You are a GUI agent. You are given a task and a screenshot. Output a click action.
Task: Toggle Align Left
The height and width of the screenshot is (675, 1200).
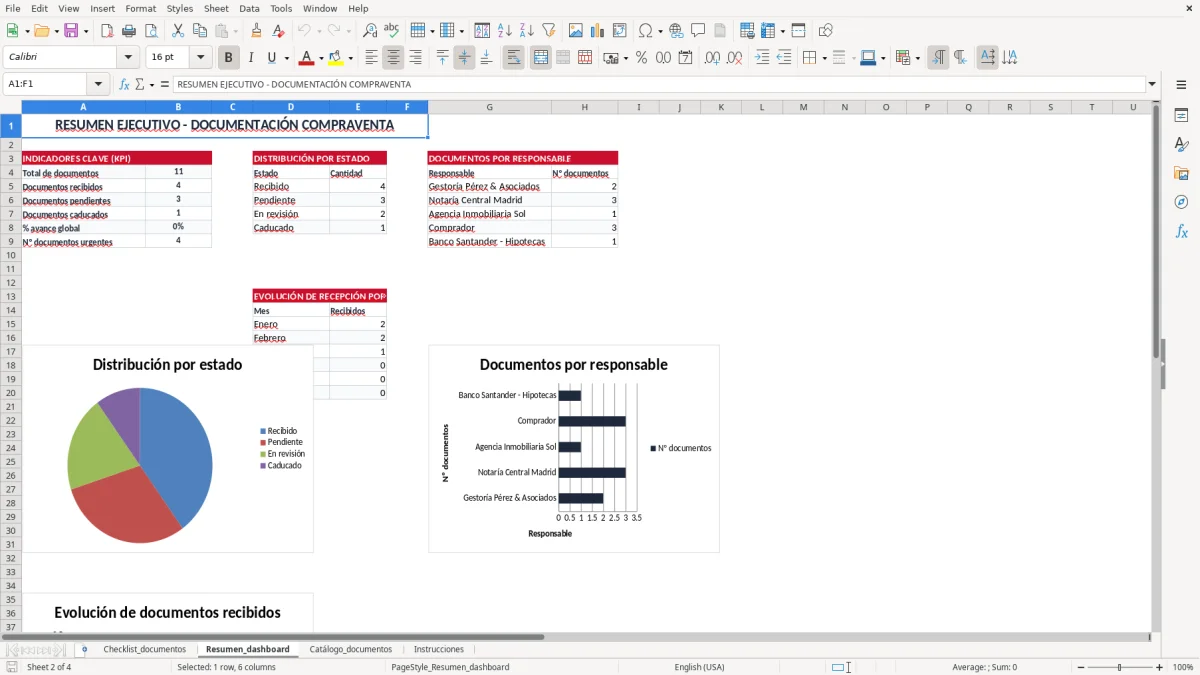point(371,58)
